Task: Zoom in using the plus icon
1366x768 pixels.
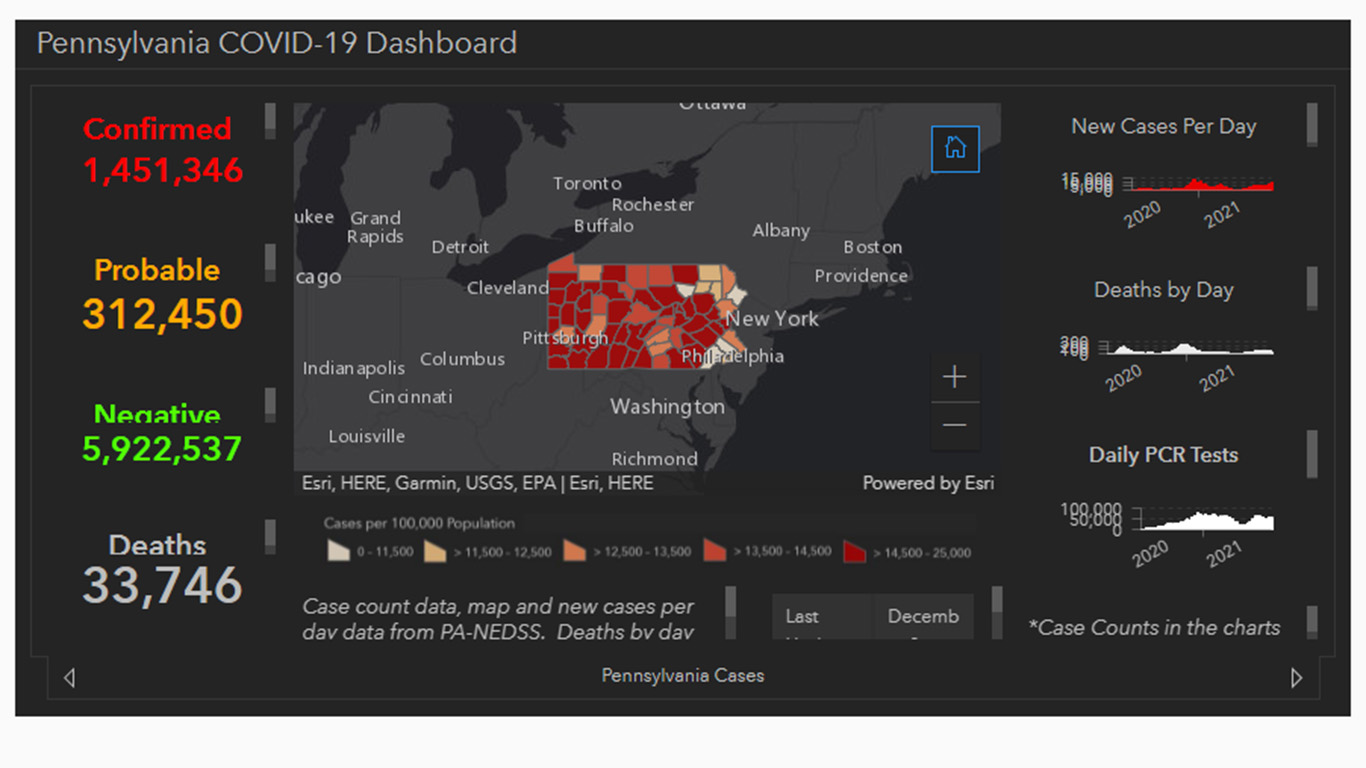Action: tap(954, 376)
